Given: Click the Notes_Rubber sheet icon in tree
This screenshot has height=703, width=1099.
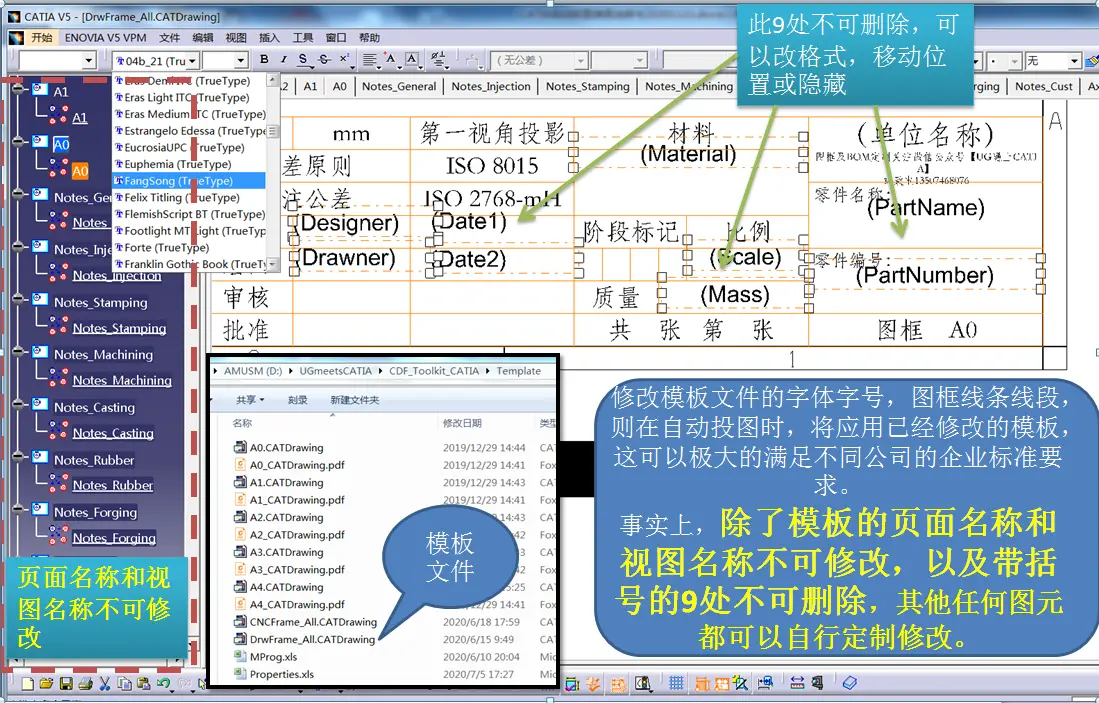Looking at the screenshot, I should [39, 458].
